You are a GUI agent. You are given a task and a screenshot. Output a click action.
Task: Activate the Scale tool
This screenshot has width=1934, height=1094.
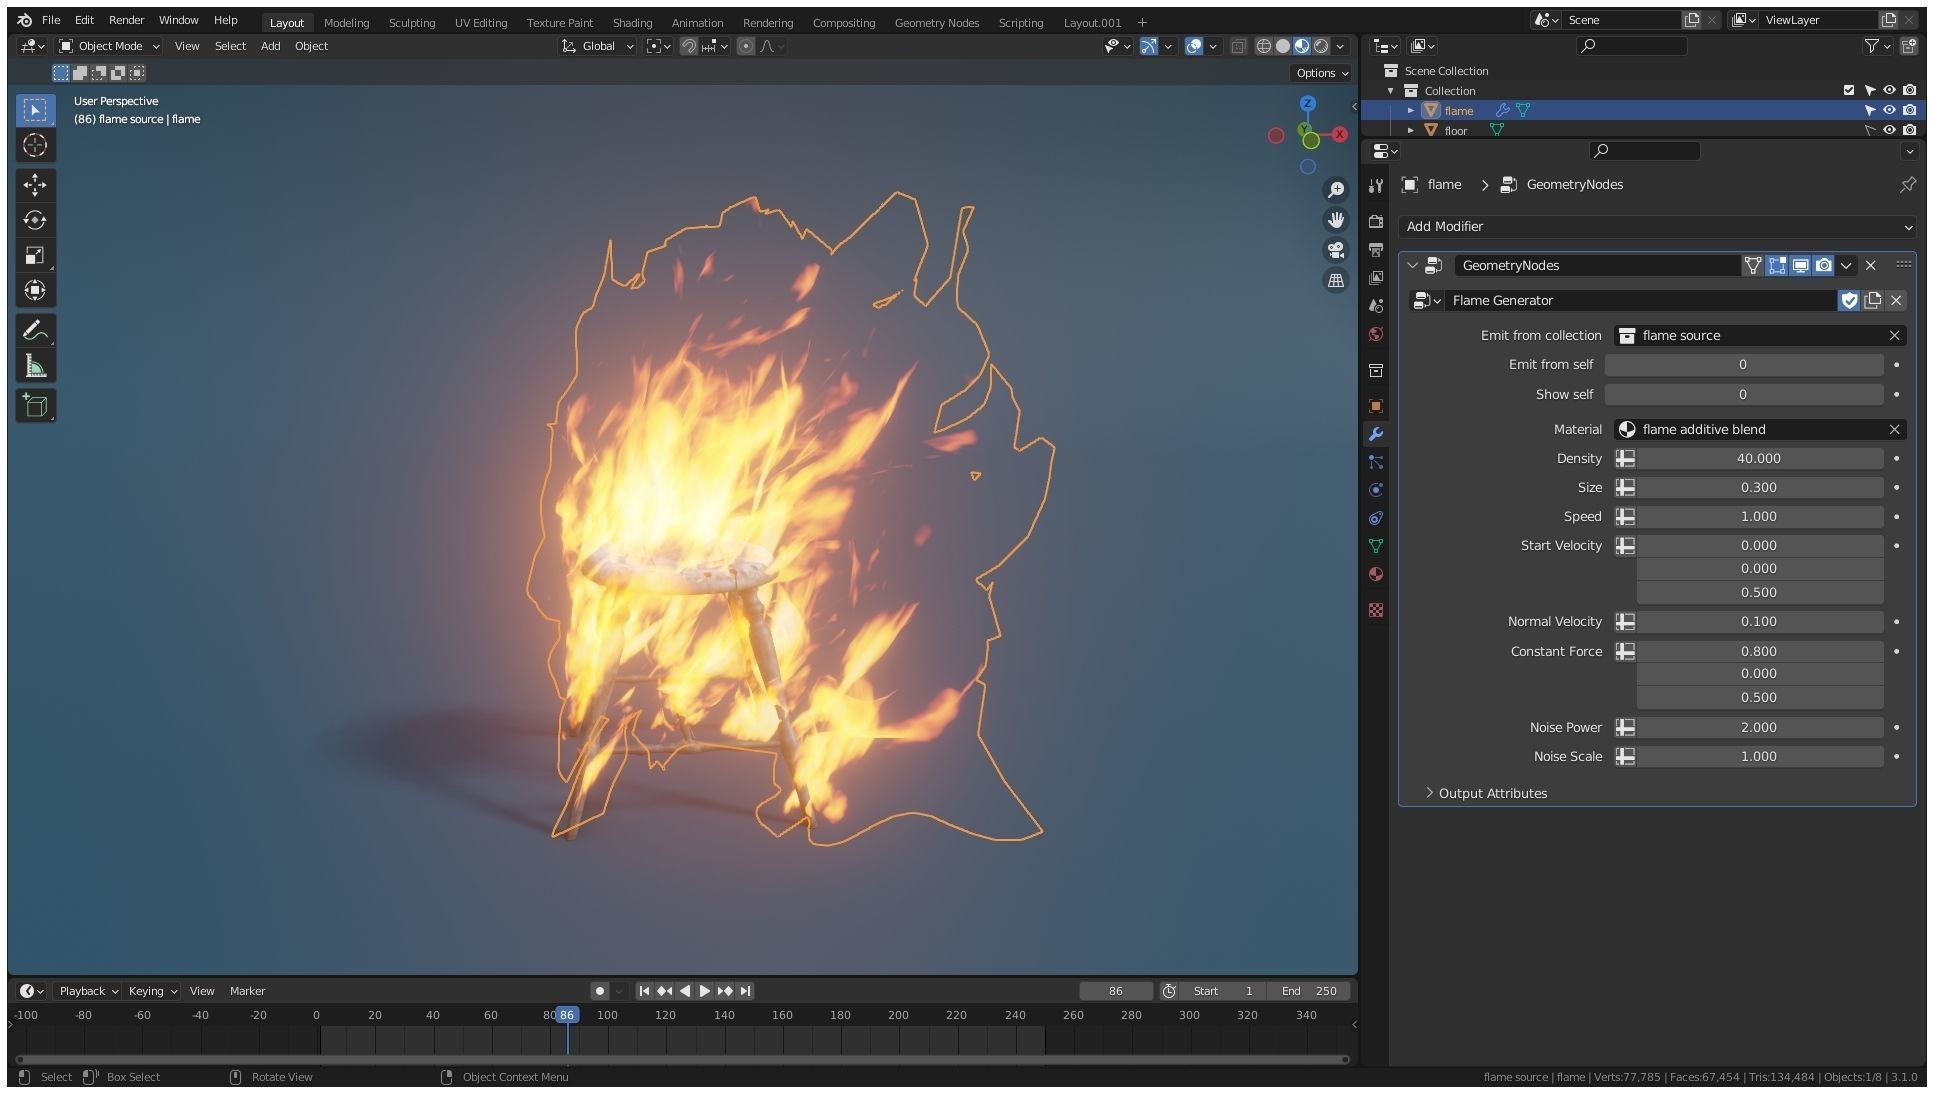tap(35, 255)
